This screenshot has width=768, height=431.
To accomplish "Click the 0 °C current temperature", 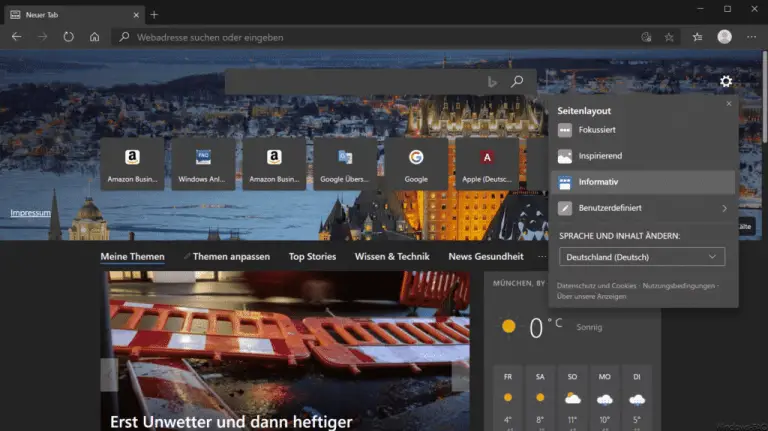I will click(x=545, y=327).
